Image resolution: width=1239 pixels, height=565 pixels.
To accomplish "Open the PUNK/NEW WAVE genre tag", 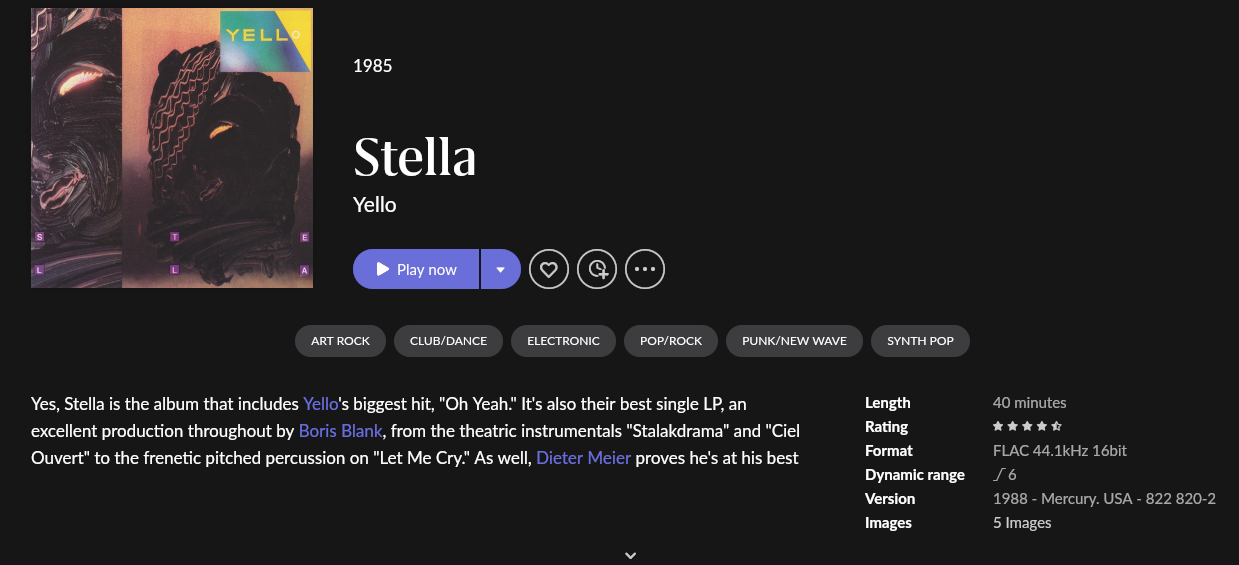I will (794, 341).
